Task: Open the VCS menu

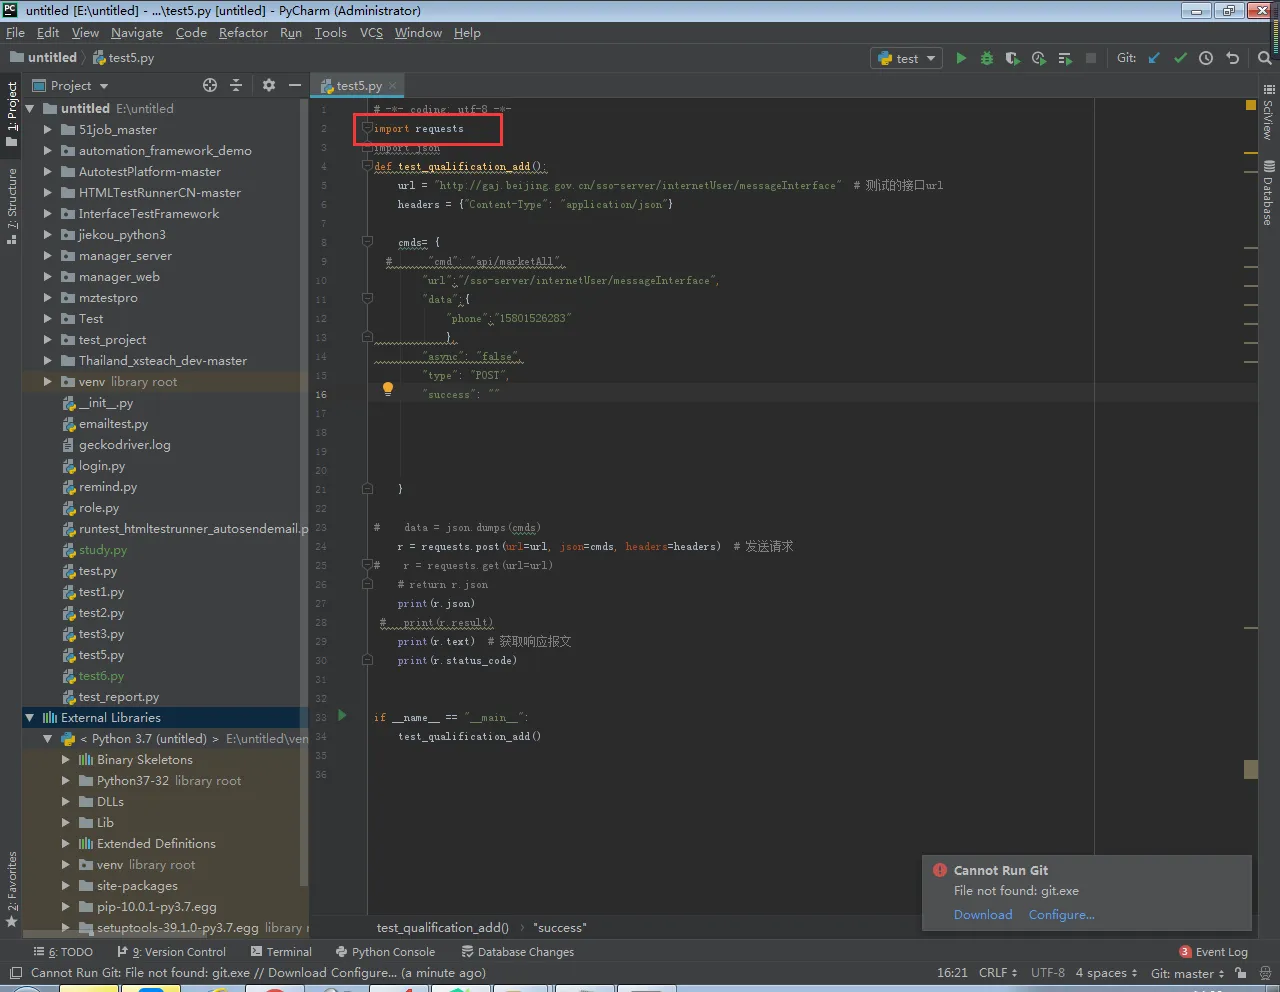Action: [x=371, y=33]
